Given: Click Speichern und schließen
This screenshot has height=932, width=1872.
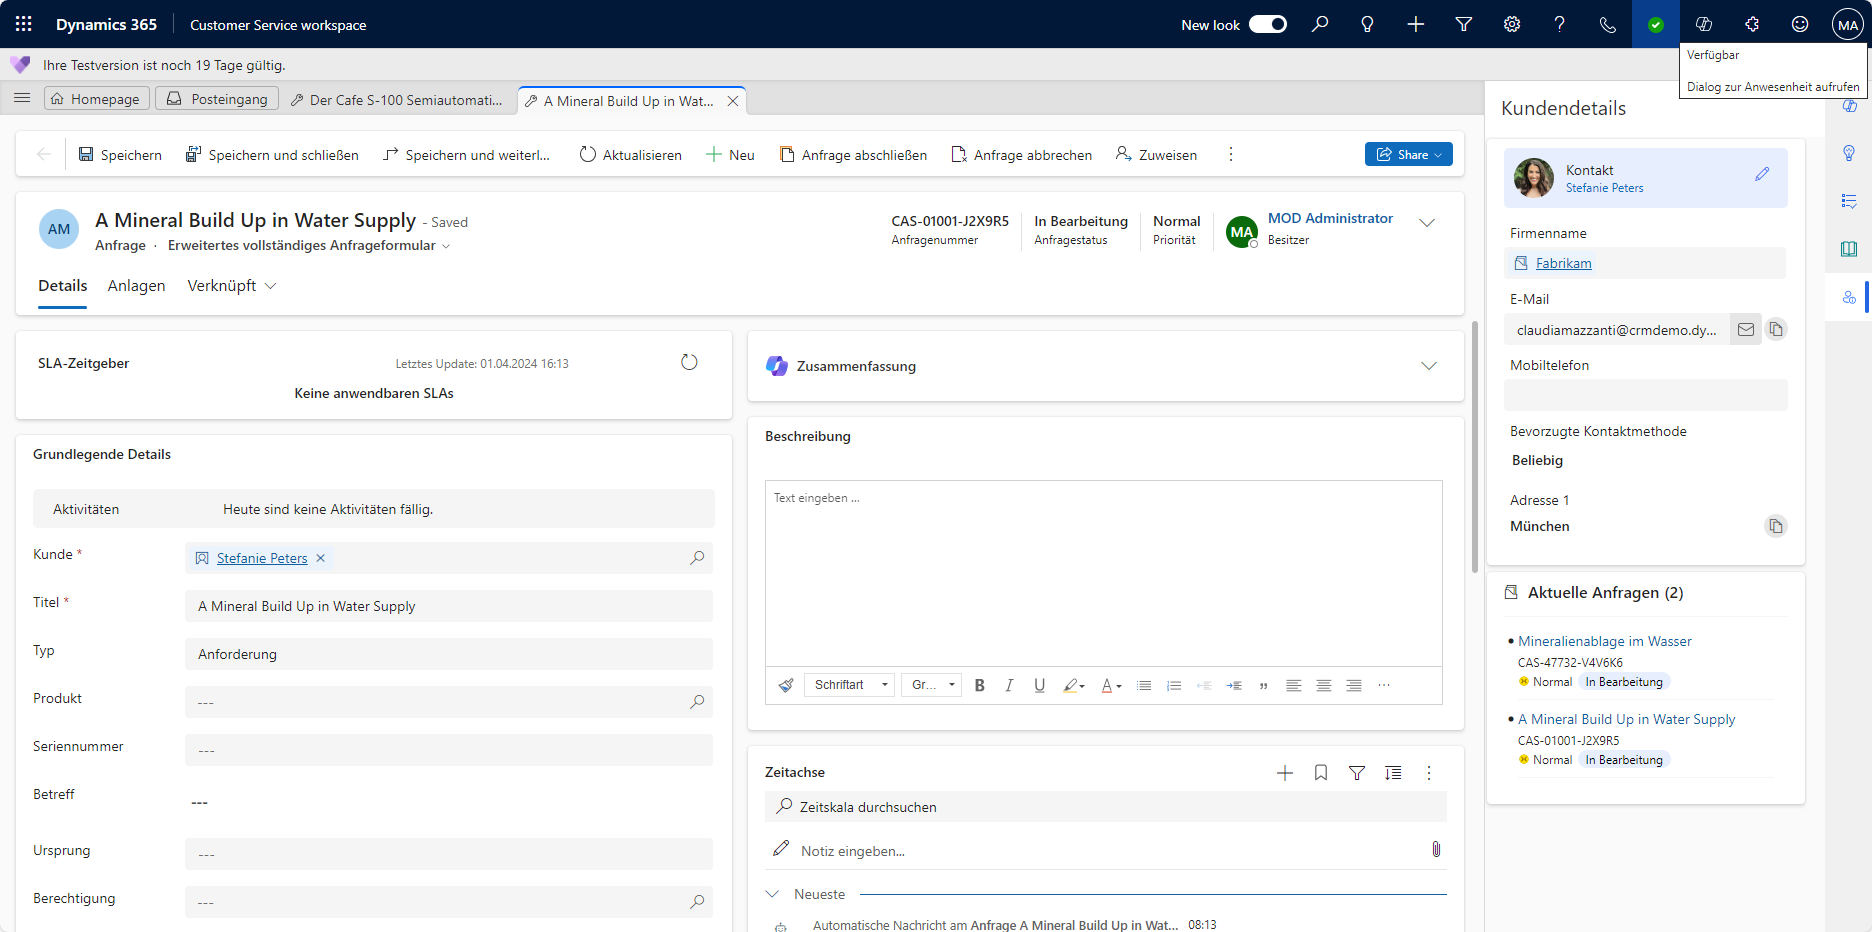Looking at the screenshot, I should coord(272,155).
